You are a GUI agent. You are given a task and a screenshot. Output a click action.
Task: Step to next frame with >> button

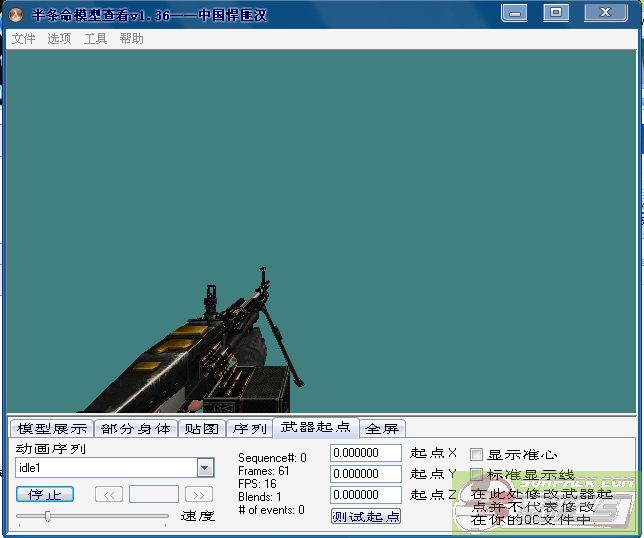click(199, 494)
